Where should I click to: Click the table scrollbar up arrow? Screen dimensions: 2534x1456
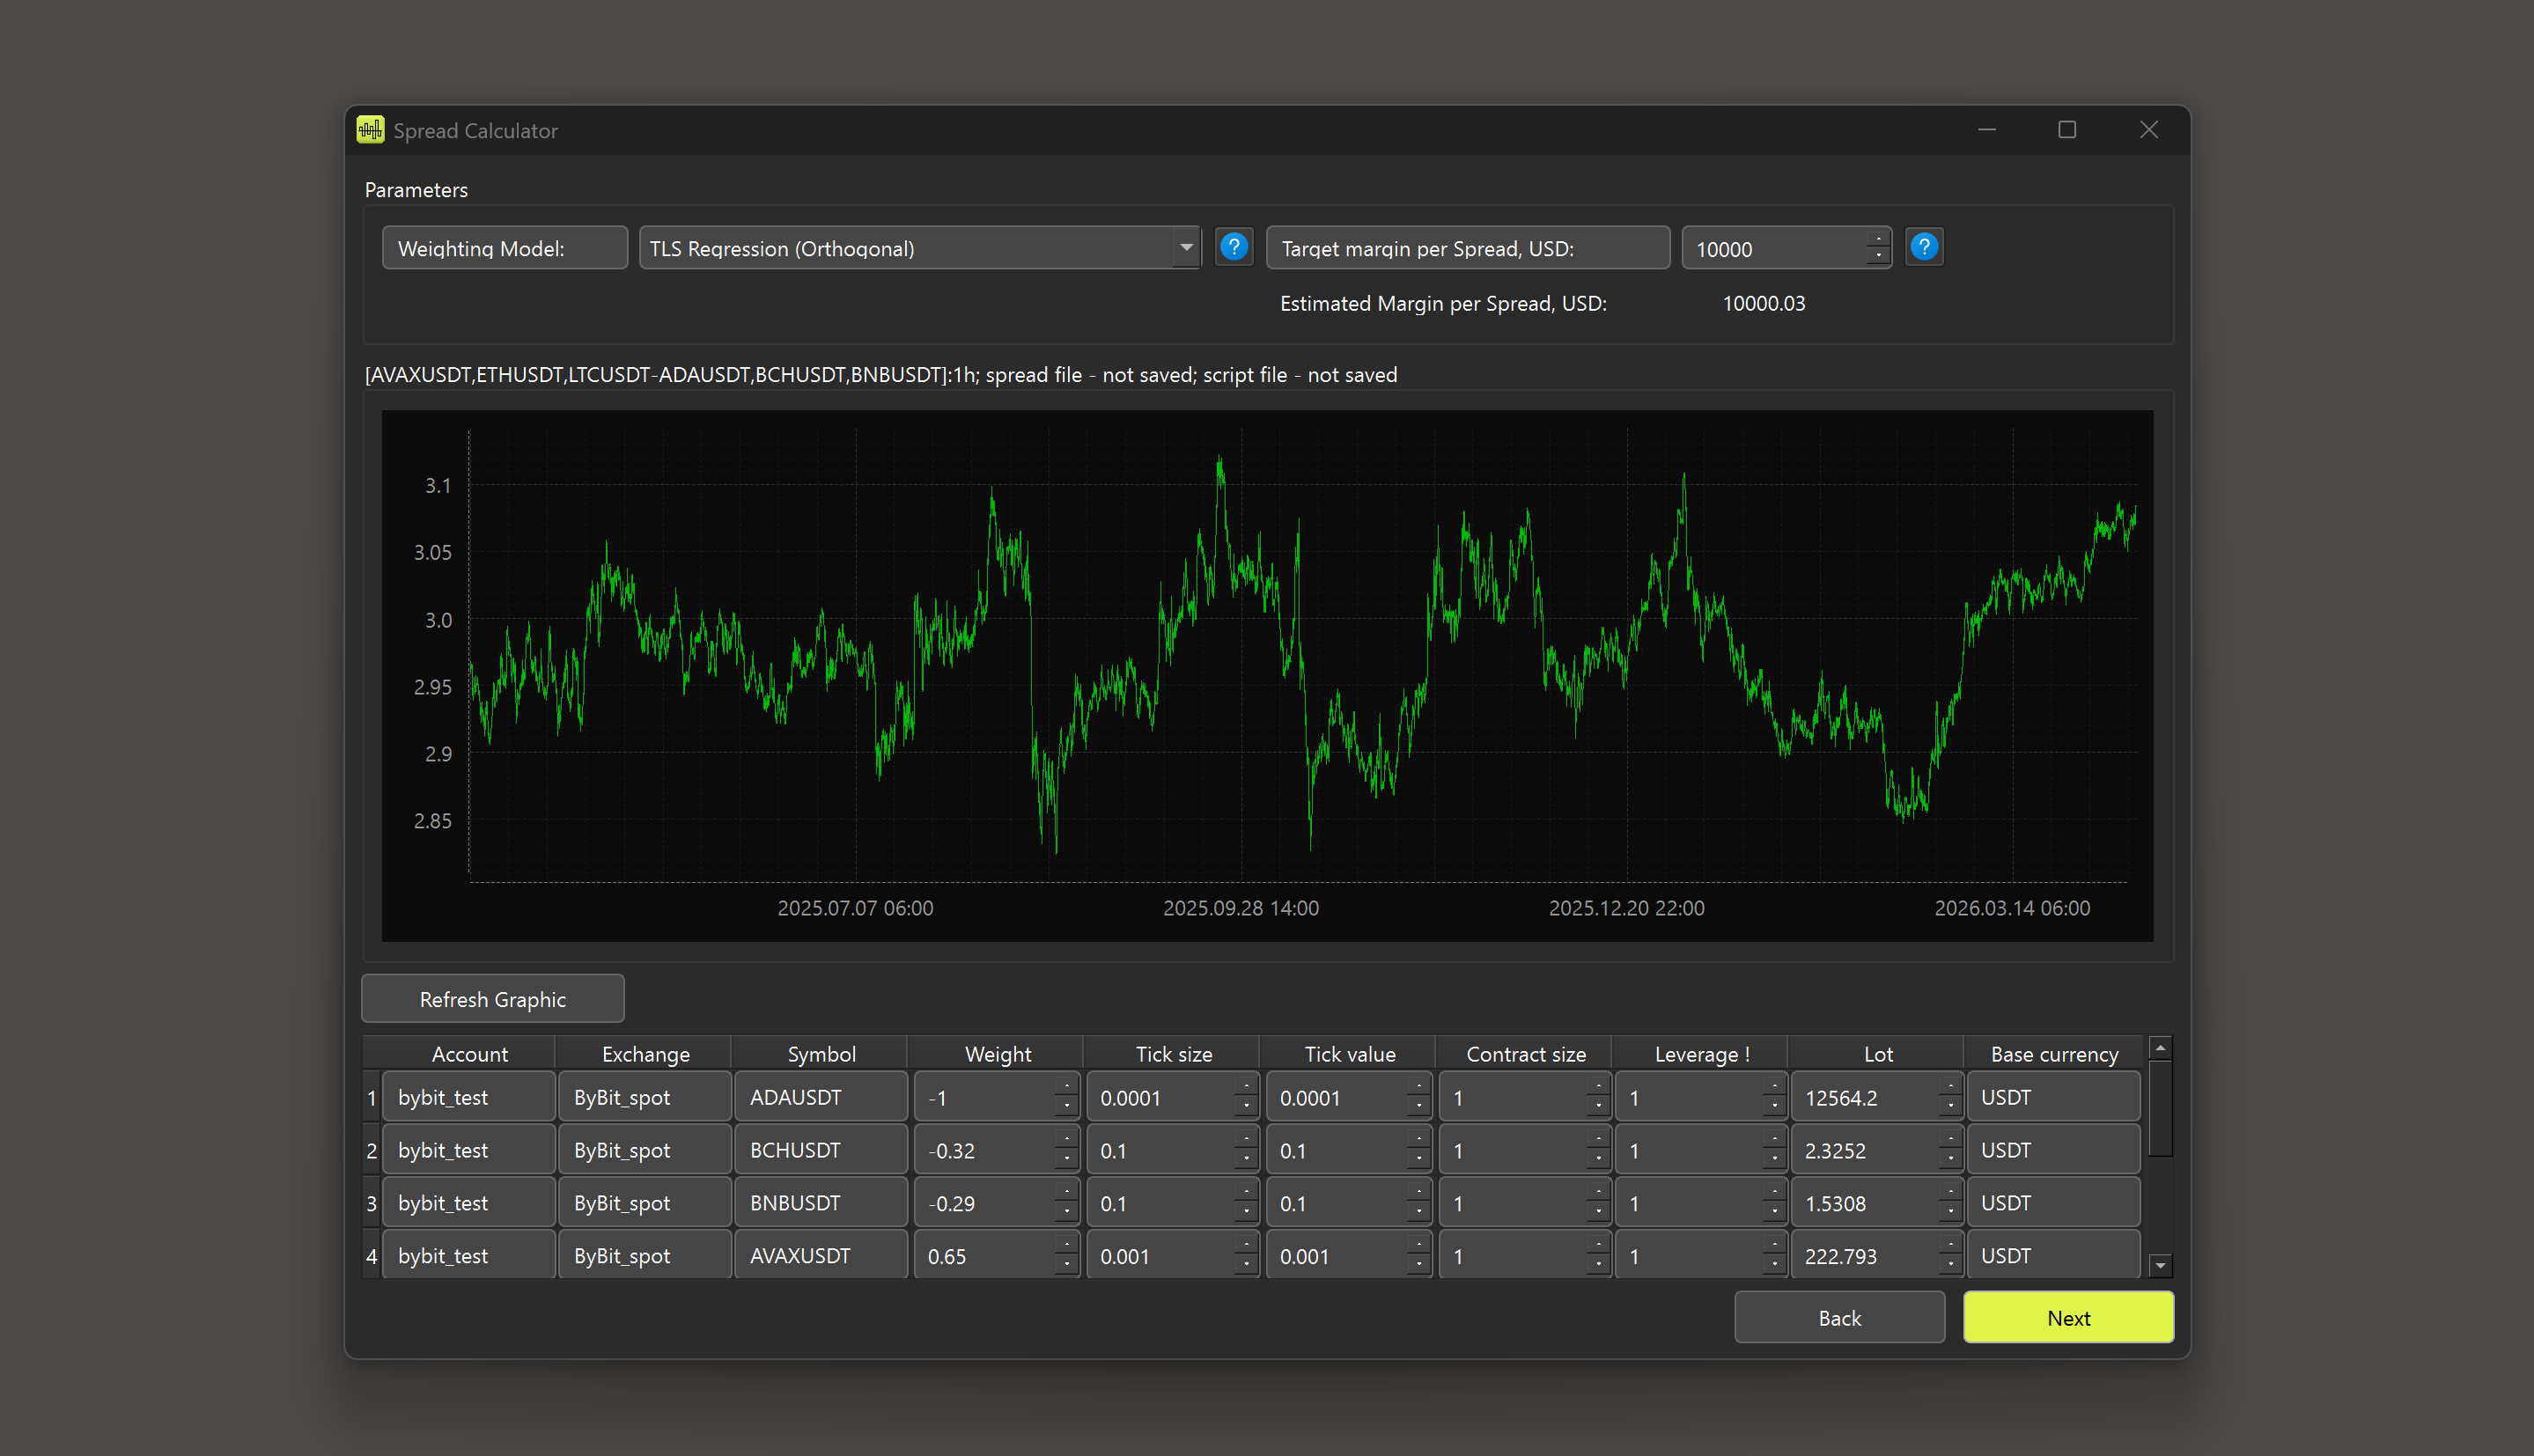point(2160,1048)
